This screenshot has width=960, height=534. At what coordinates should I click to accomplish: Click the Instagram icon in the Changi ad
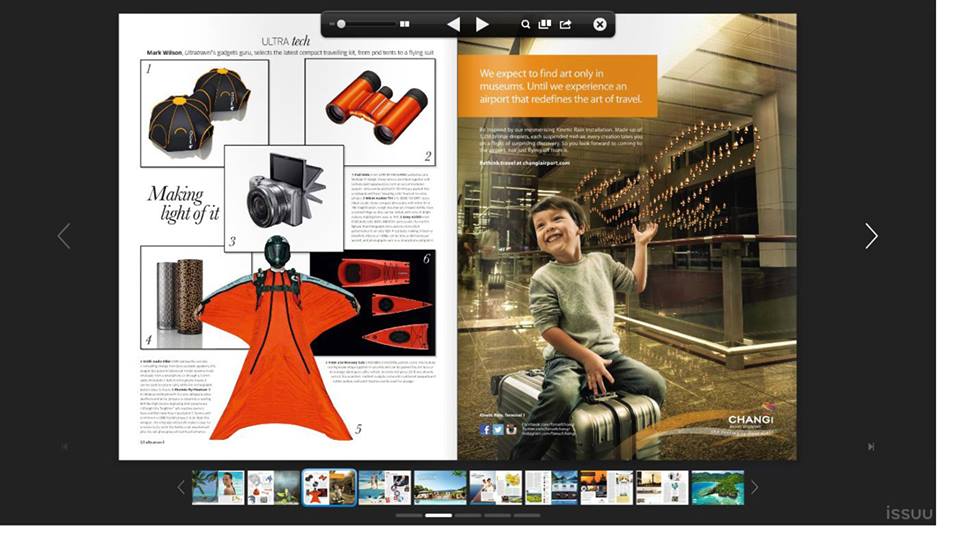pyautogui.click(x=511, y=429)
